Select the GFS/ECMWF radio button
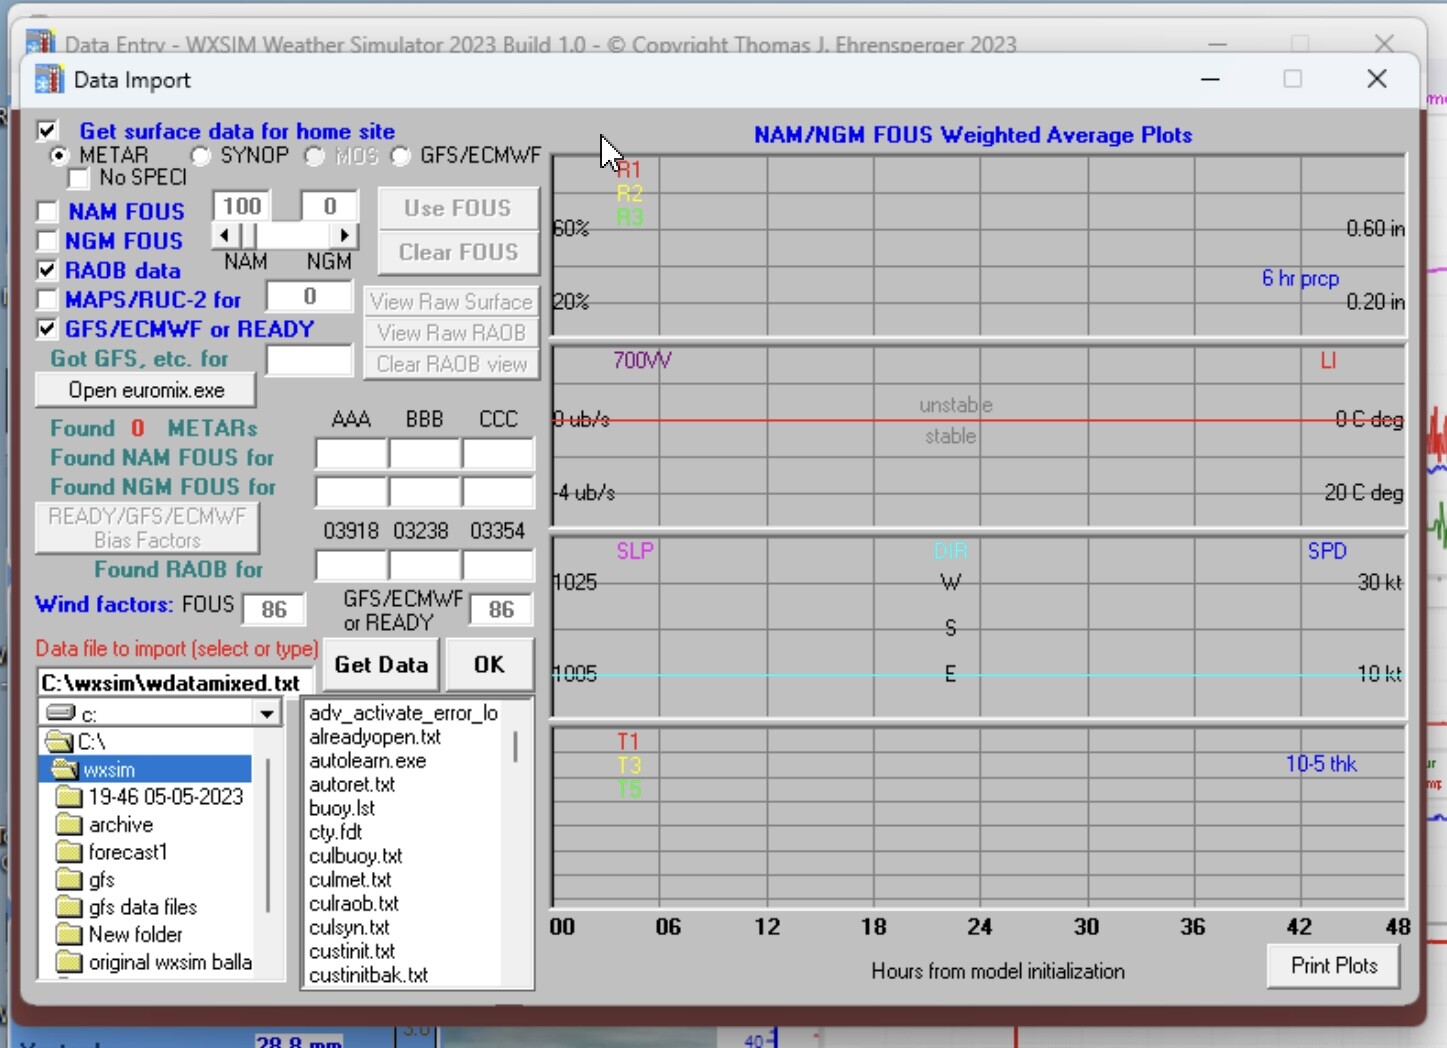1447x1048 pixels. coord(401,156)
